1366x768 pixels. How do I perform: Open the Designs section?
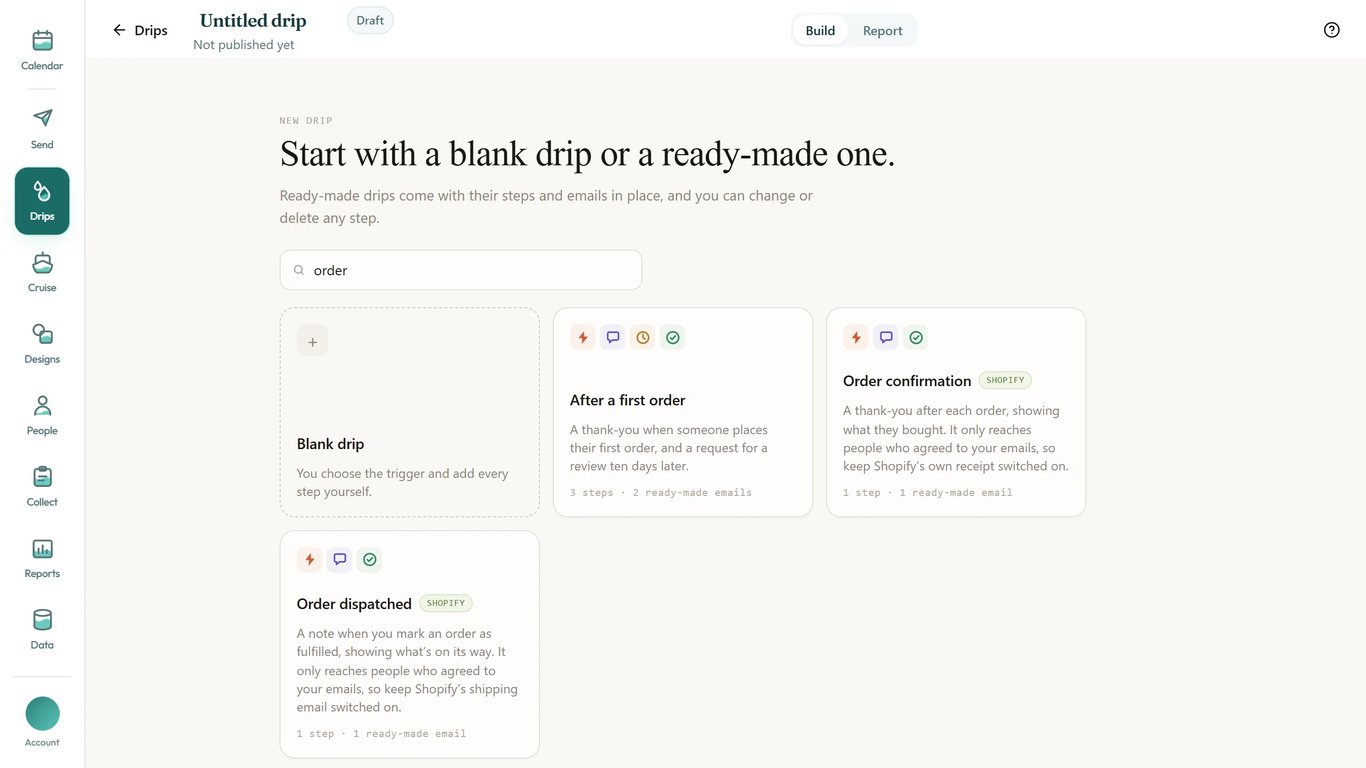click(x=42, y=344)
